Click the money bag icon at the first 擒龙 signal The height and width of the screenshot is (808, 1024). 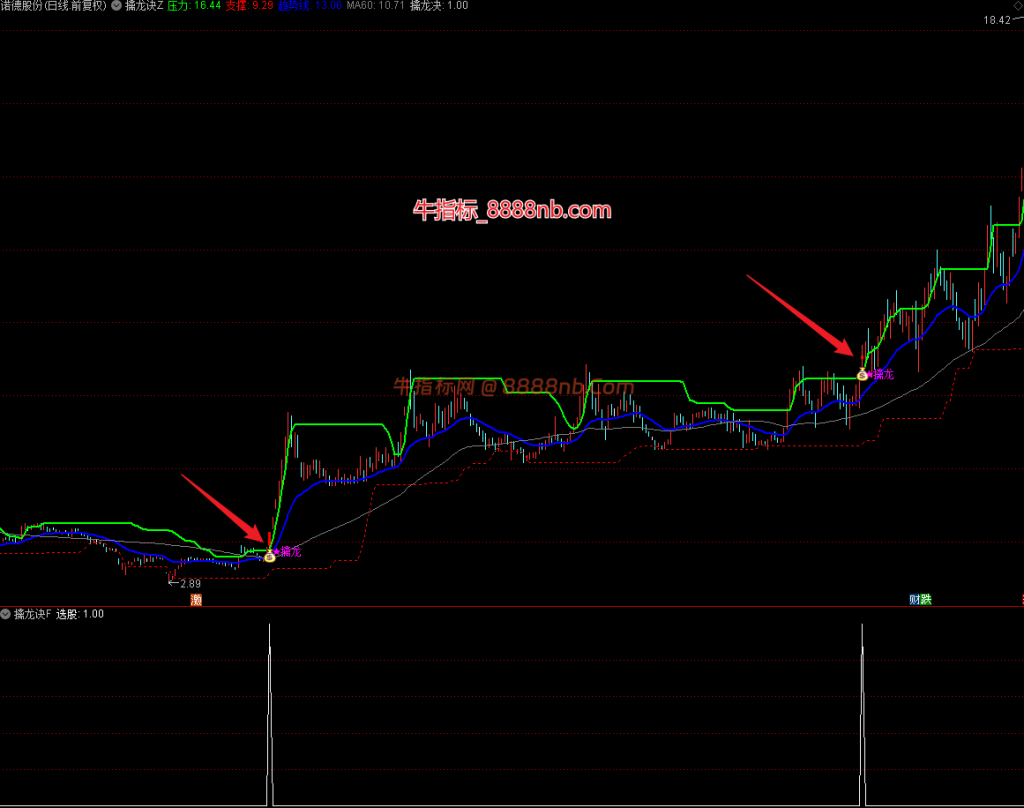(x=269, y=556)
